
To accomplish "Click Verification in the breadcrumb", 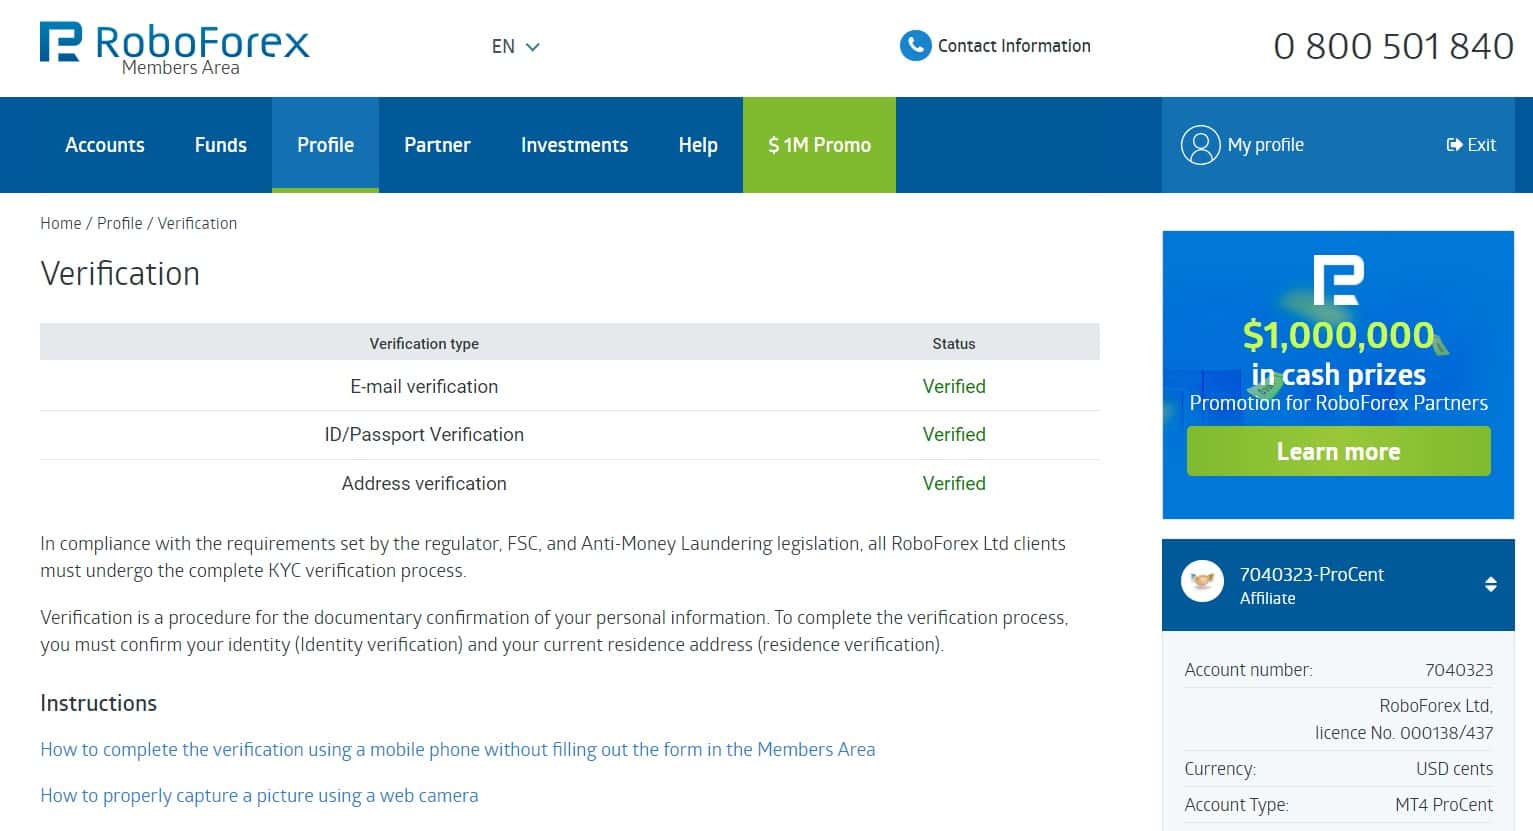I will click(197, 223).
